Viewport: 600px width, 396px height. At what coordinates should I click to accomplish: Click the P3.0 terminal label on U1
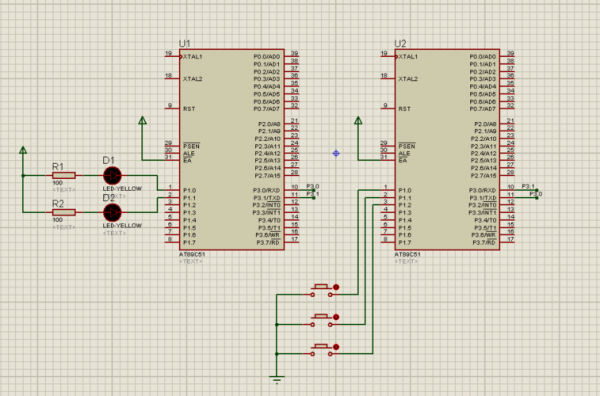[x=313, y=186]
